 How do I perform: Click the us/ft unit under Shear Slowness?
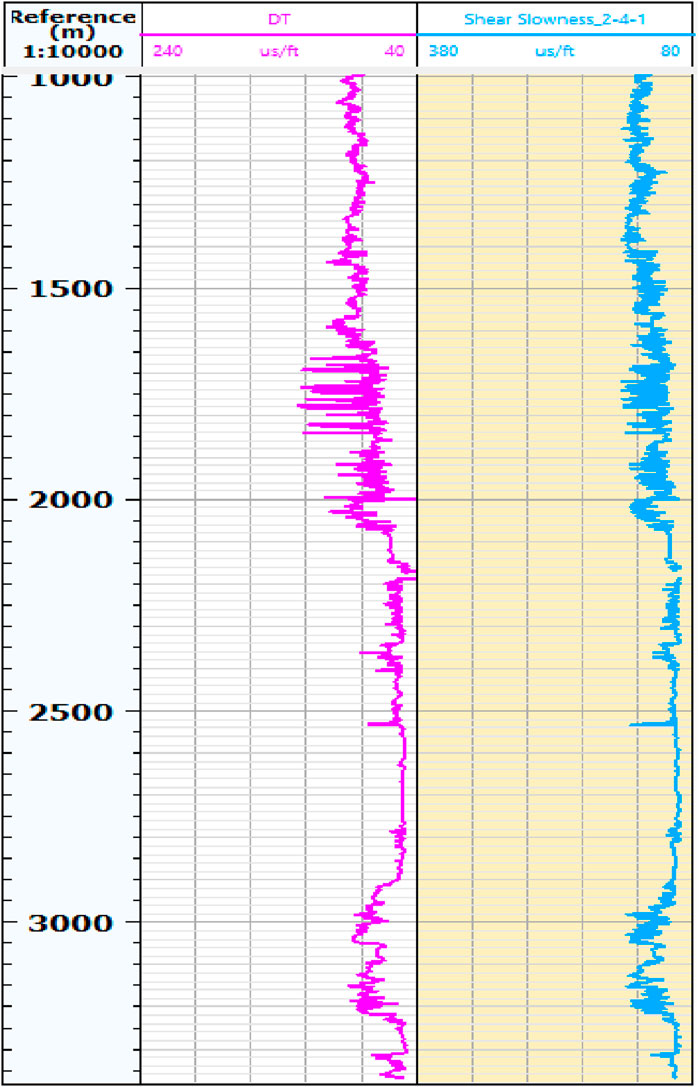(554, 51)
